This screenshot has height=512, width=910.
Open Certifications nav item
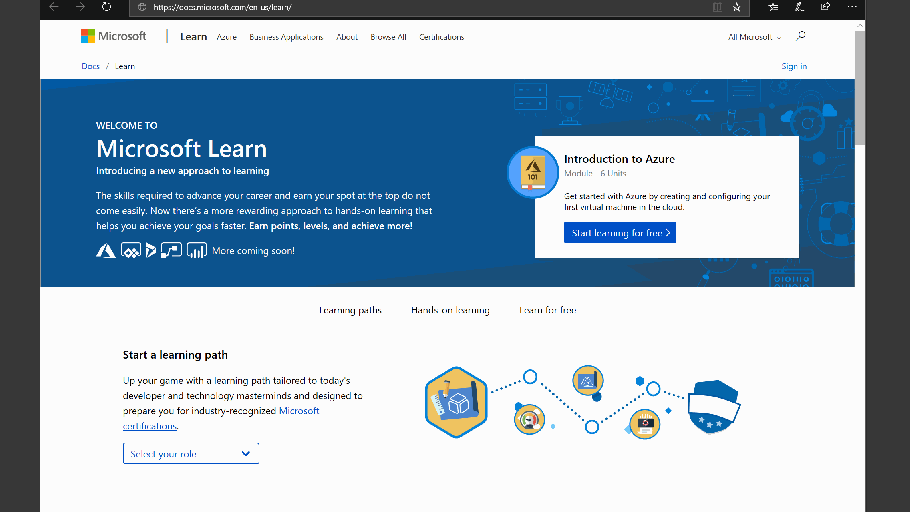[442, 37]
